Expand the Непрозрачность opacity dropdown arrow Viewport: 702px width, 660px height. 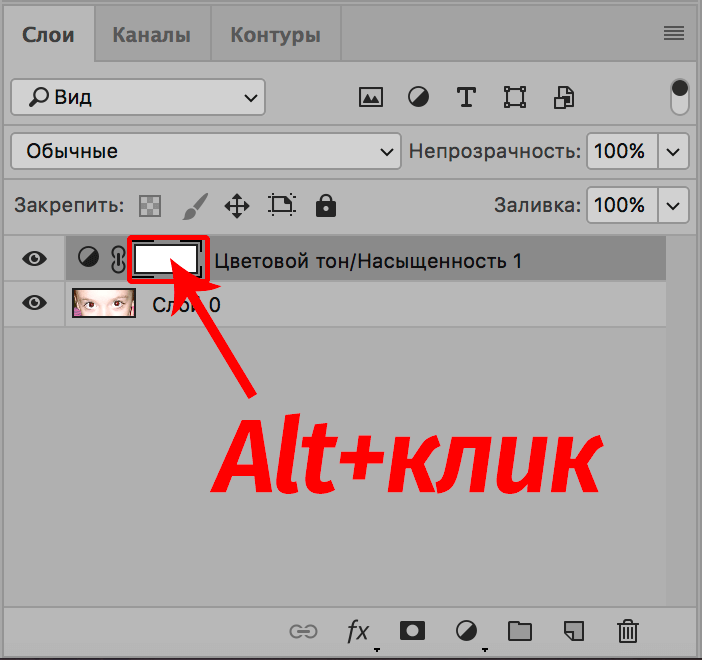click(x=673, y=152)
